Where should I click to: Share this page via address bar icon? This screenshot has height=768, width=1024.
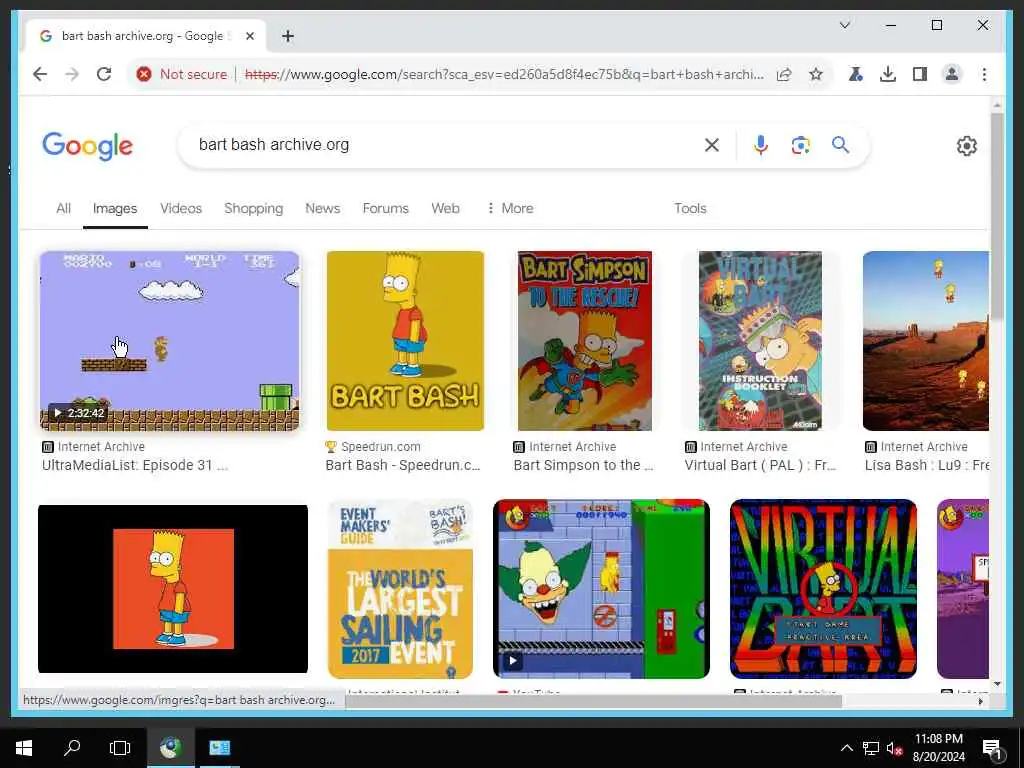(x=784, y=74)
